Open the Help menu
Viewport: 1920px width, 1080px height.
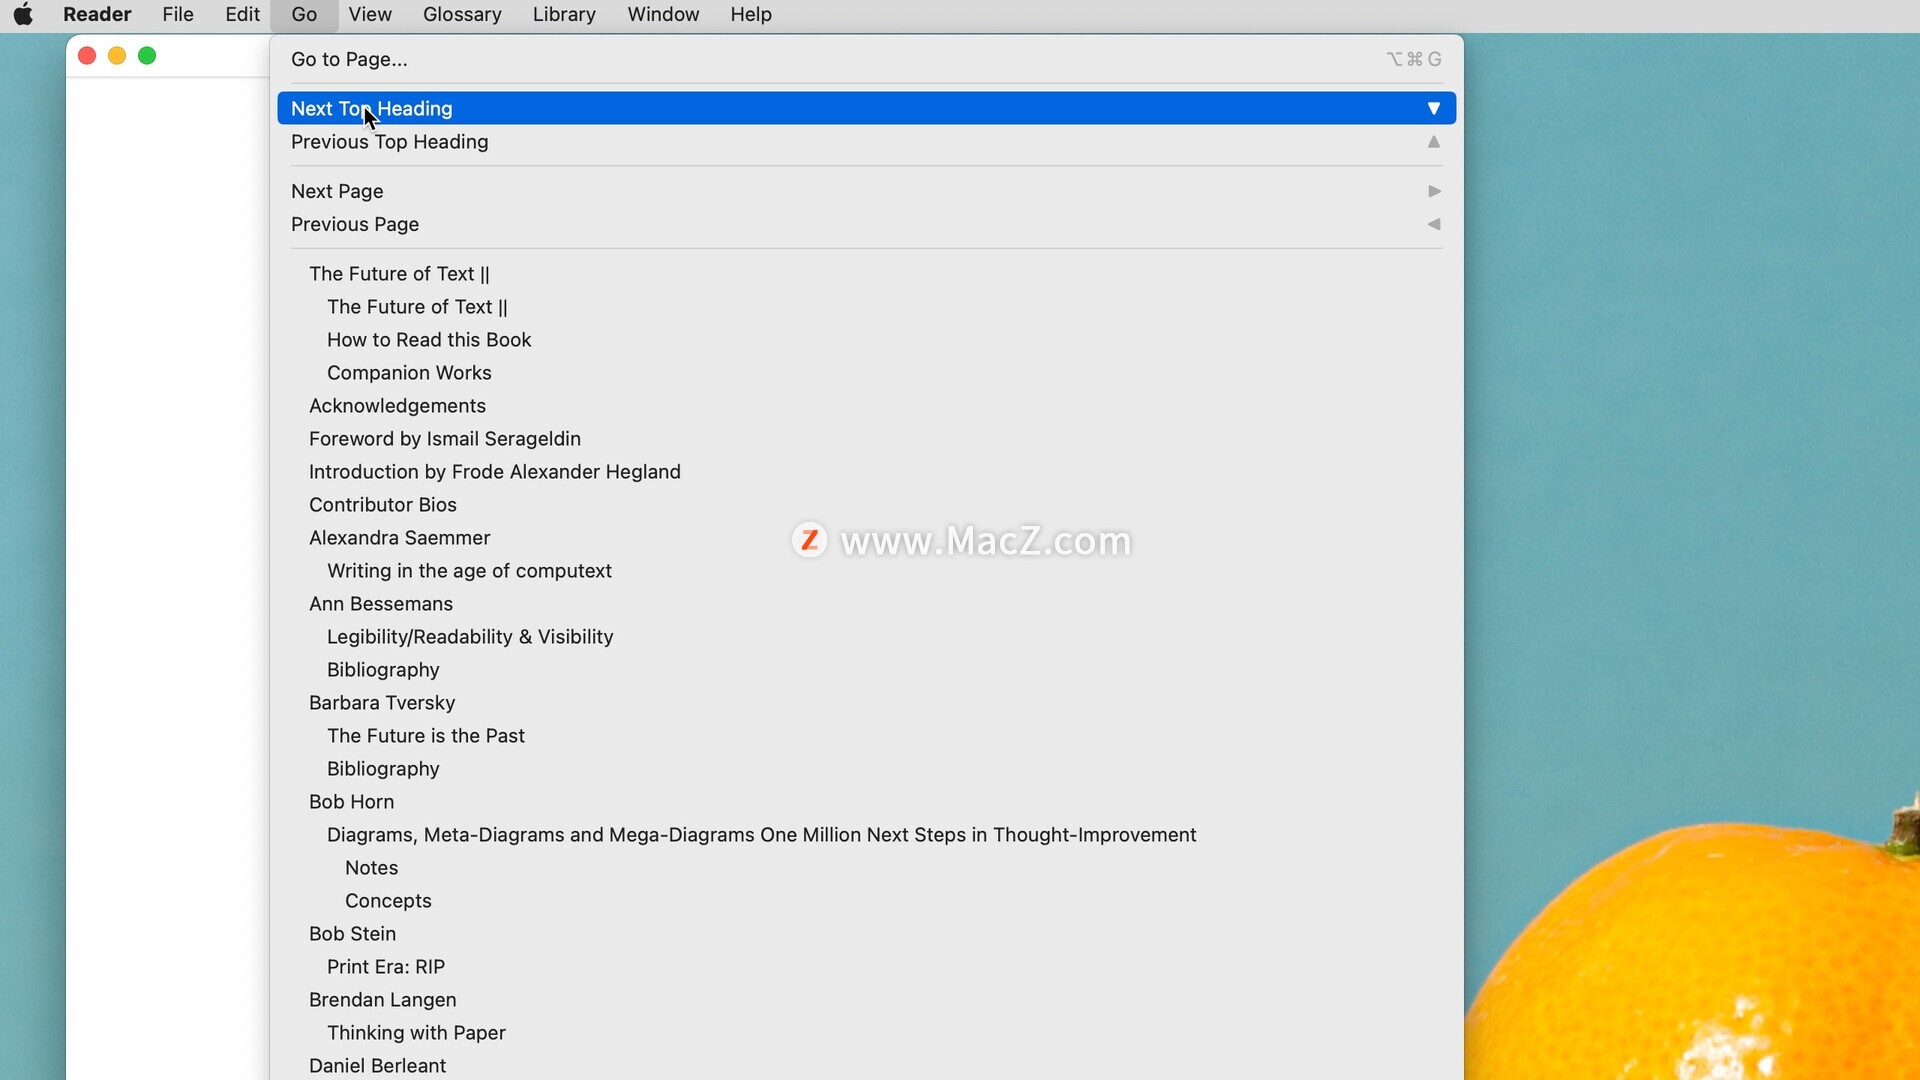click(751, 15)
